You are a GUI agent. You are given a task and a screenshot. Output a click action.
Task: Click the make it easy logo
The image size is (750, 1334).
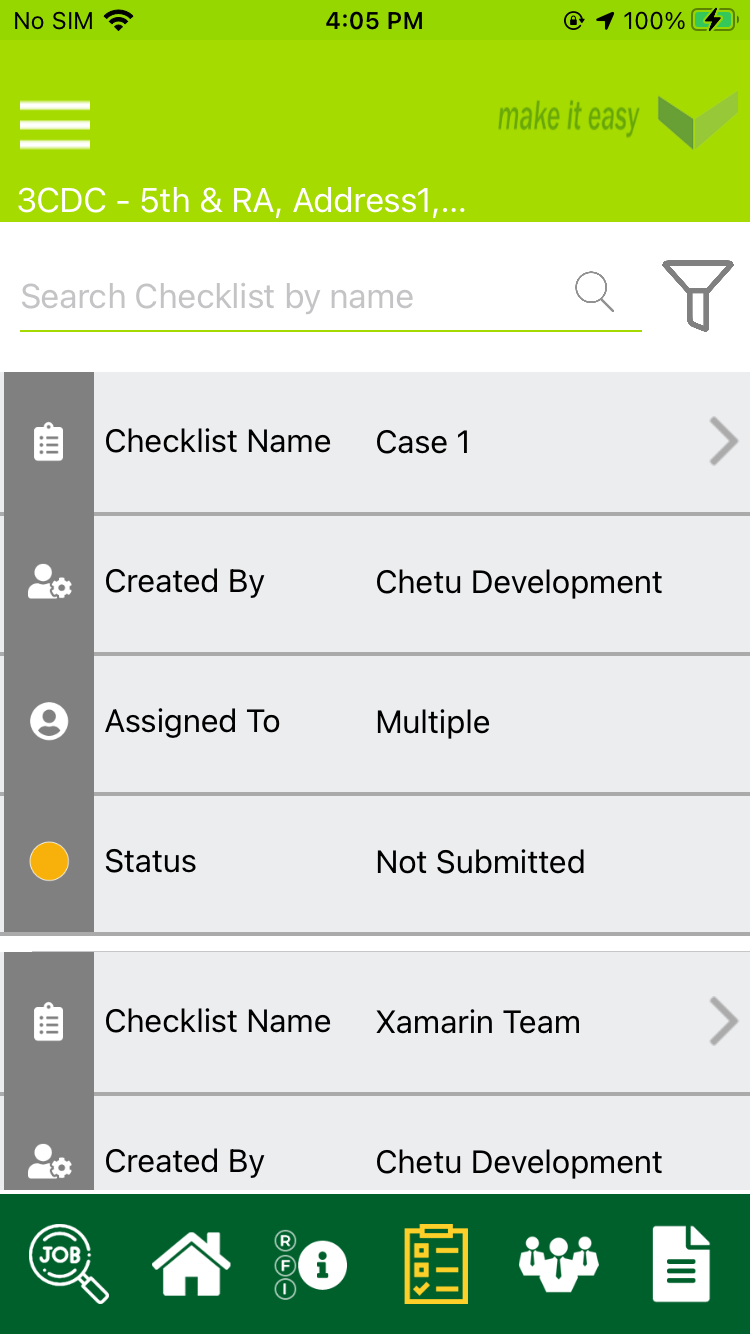[617, 120]
